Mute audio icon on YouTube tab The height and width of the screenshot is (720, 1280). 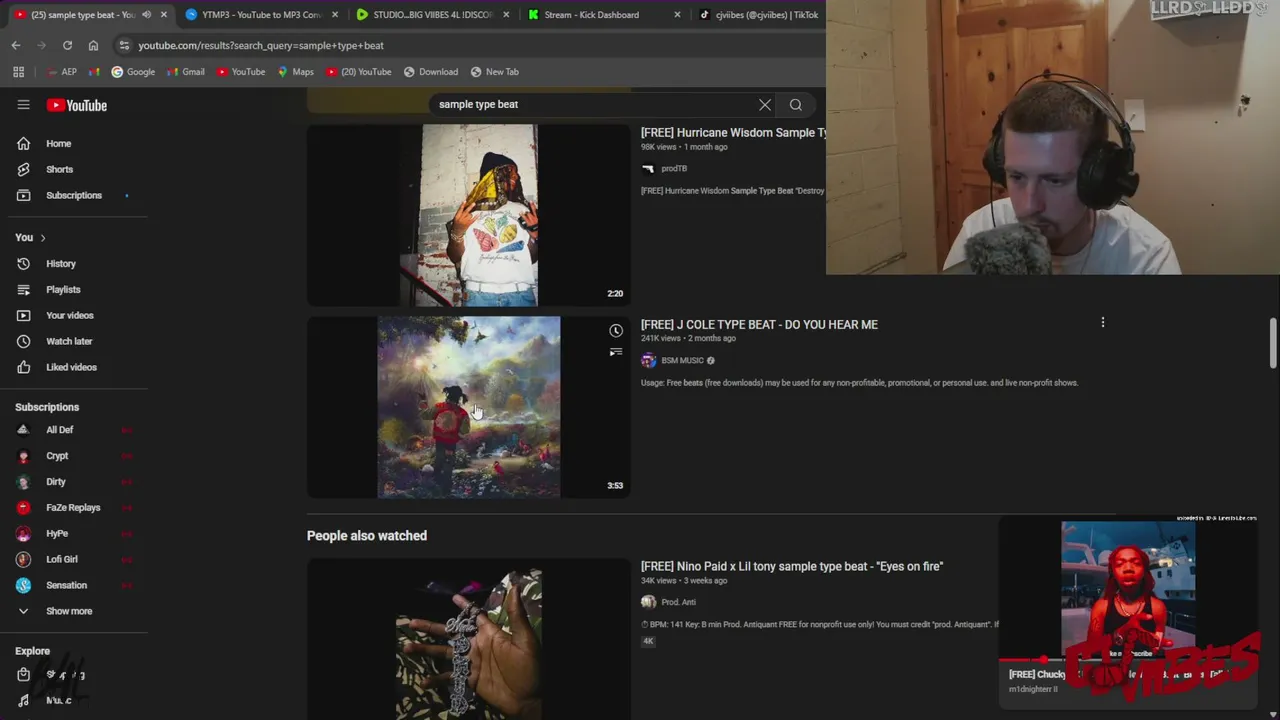point(147,15)
